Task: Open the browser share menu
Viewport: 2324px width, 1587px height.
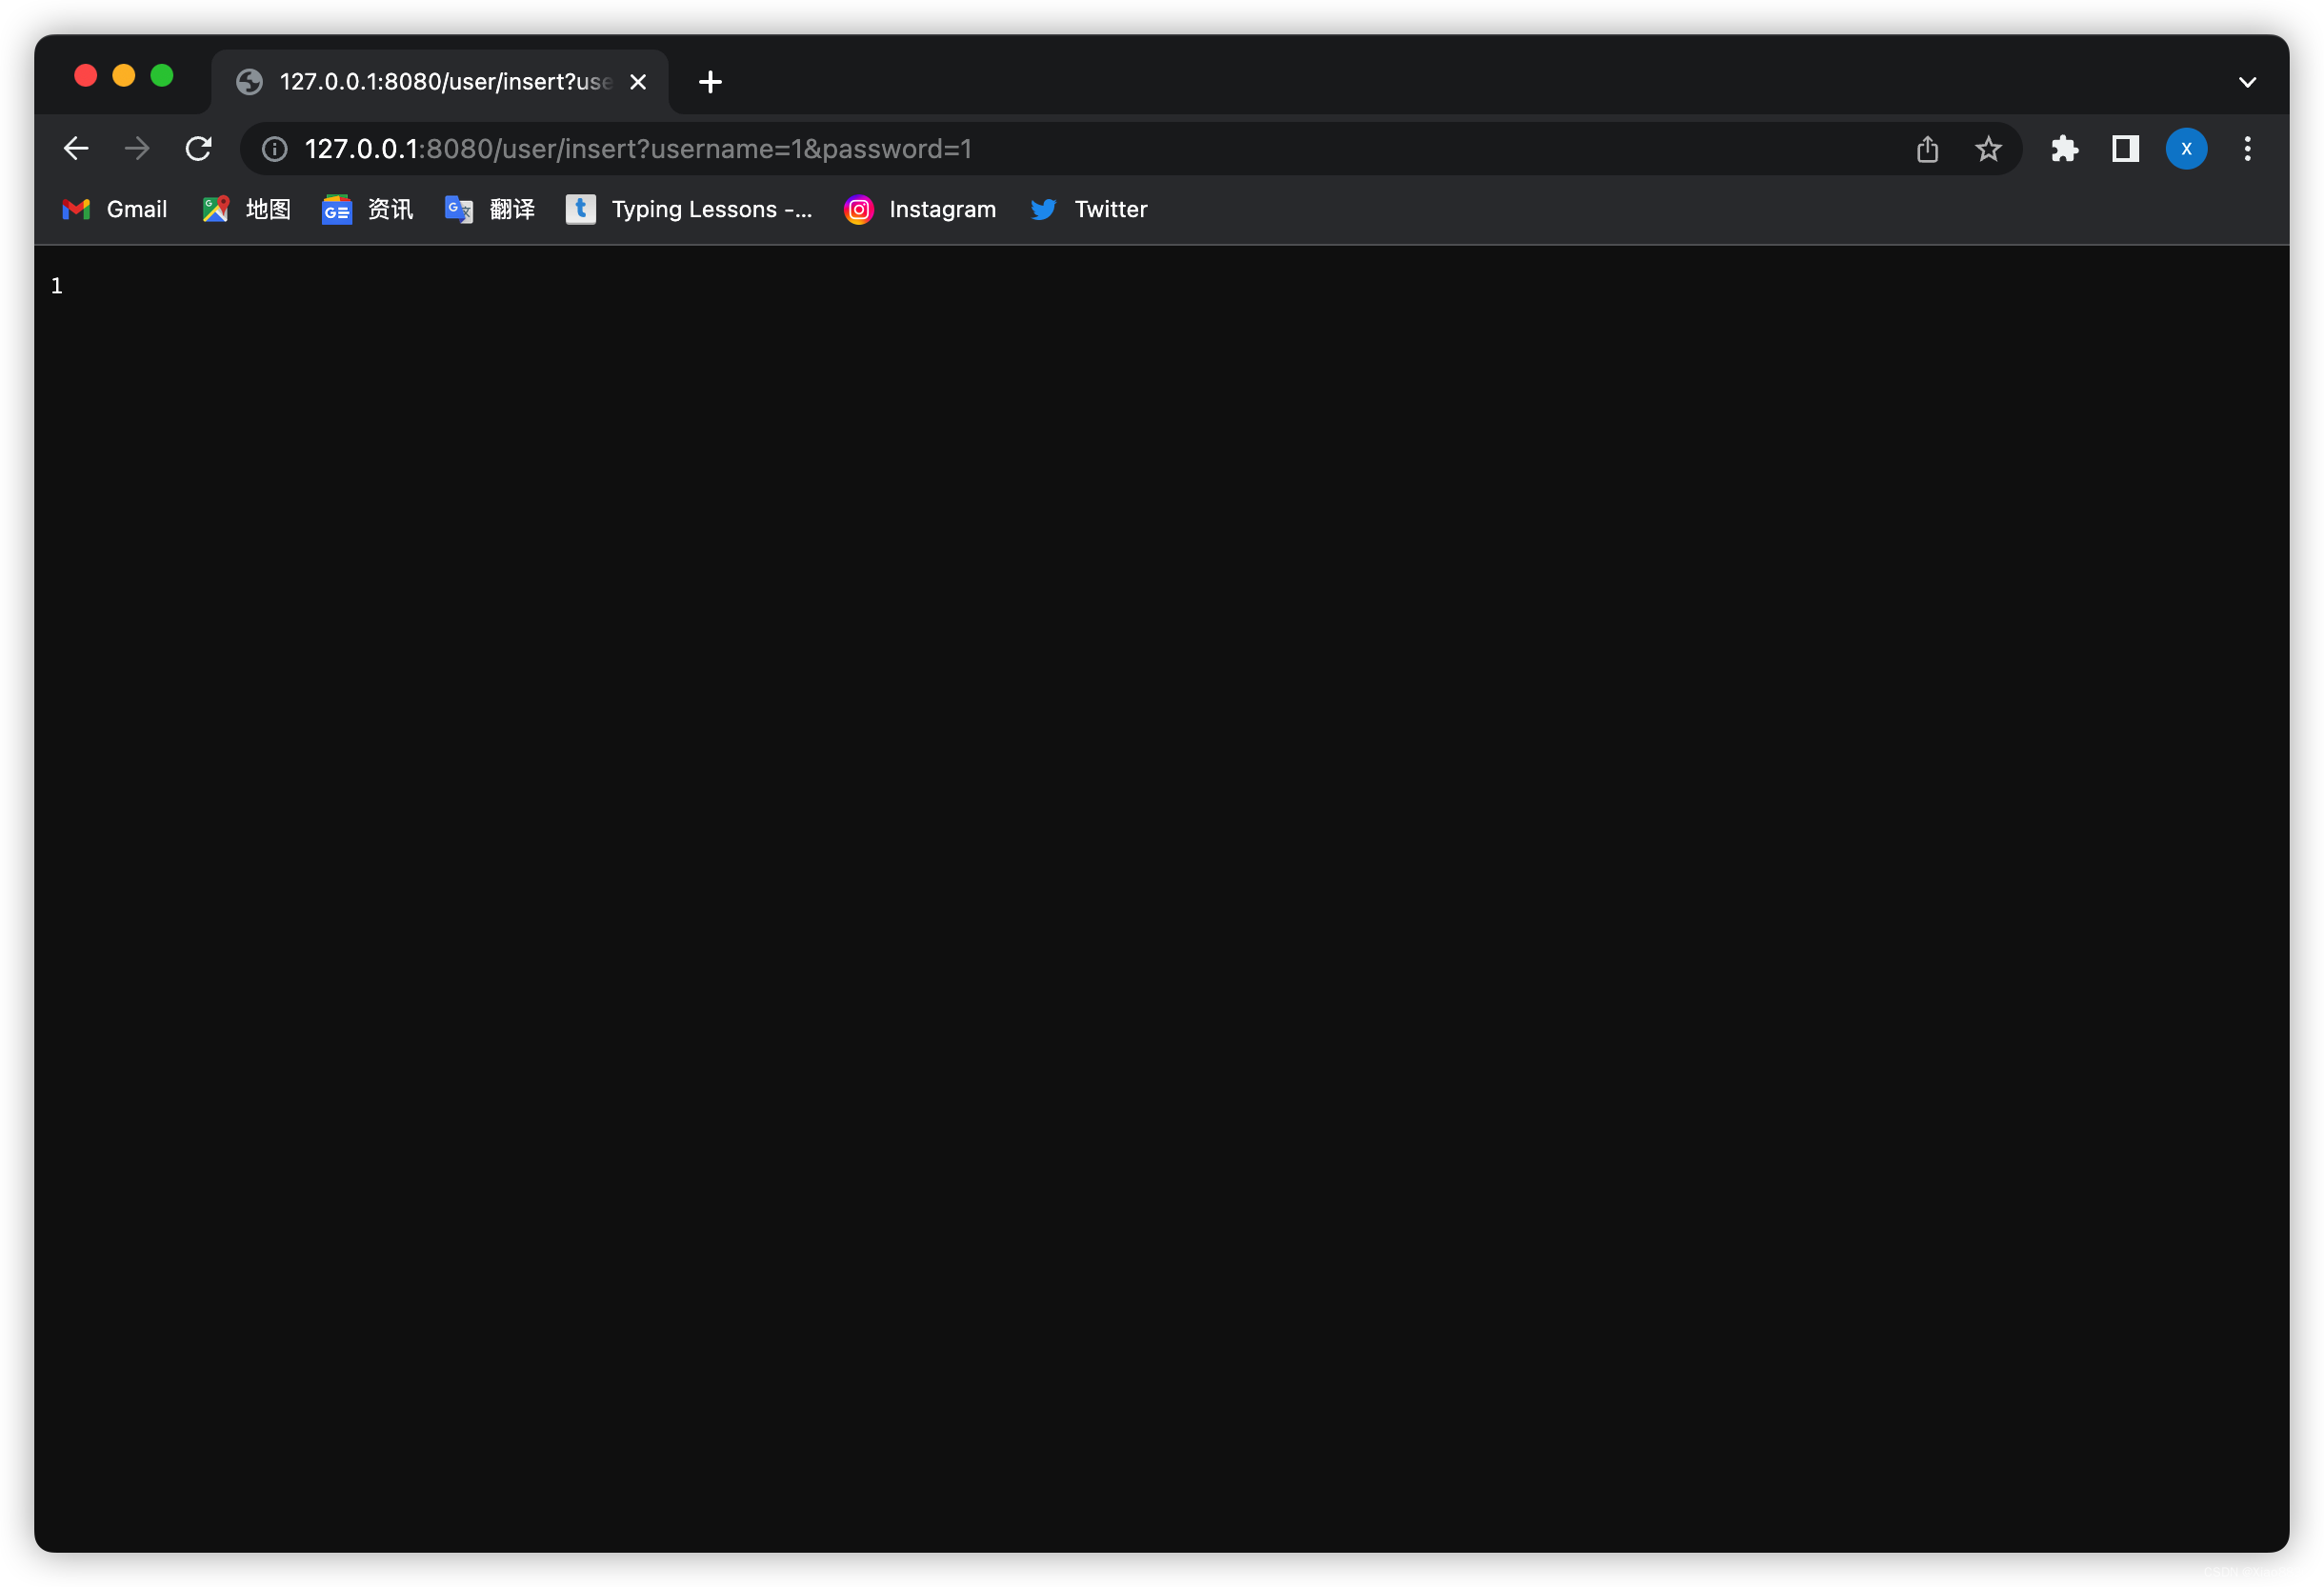Action: coord(1927,149)
